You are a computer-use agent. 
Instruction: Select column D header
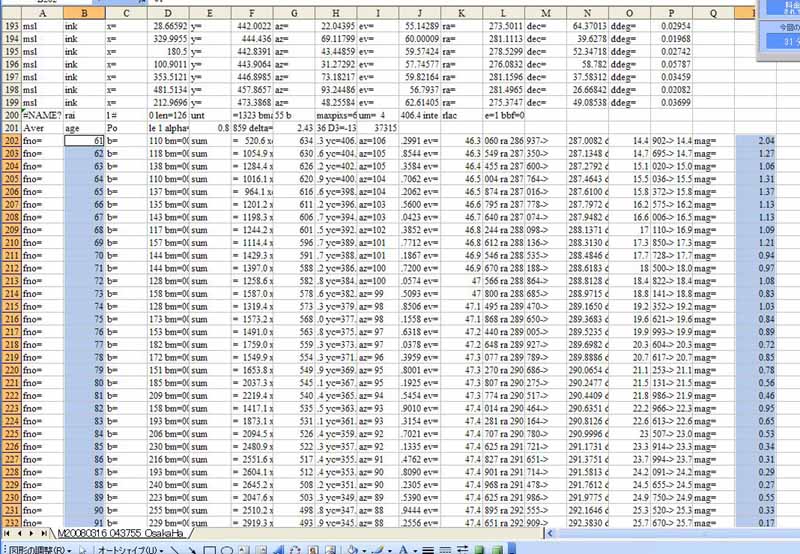click(168, 13)
